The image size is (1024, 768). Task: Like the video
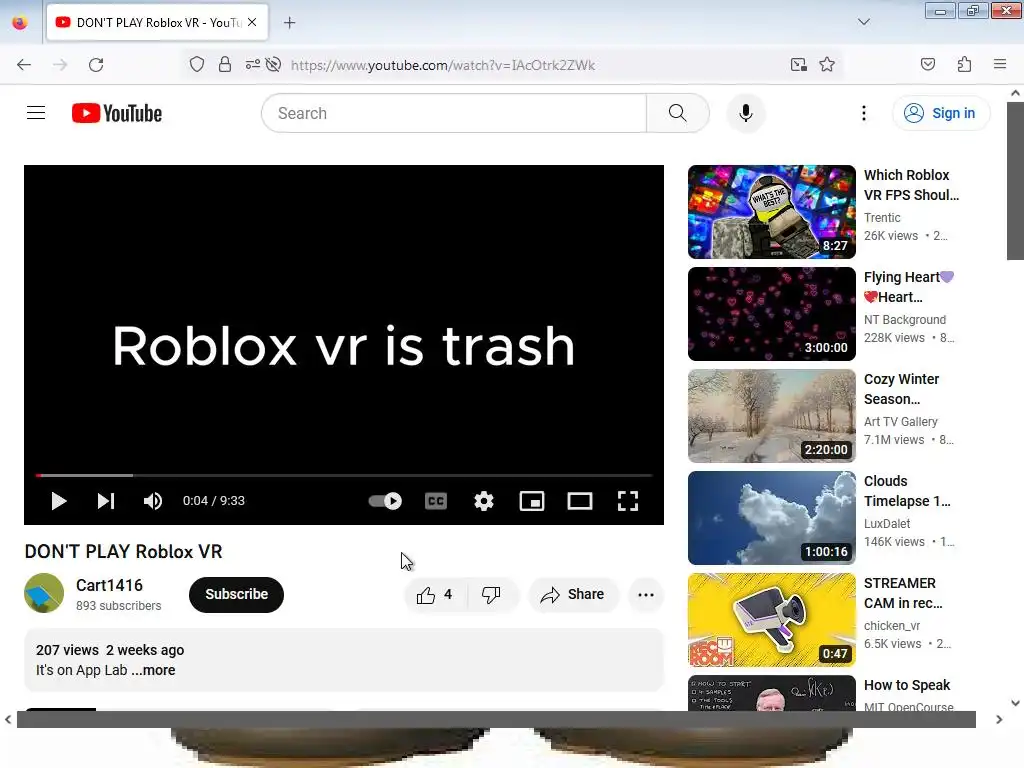pyautogui.click(x=436, y=595)
